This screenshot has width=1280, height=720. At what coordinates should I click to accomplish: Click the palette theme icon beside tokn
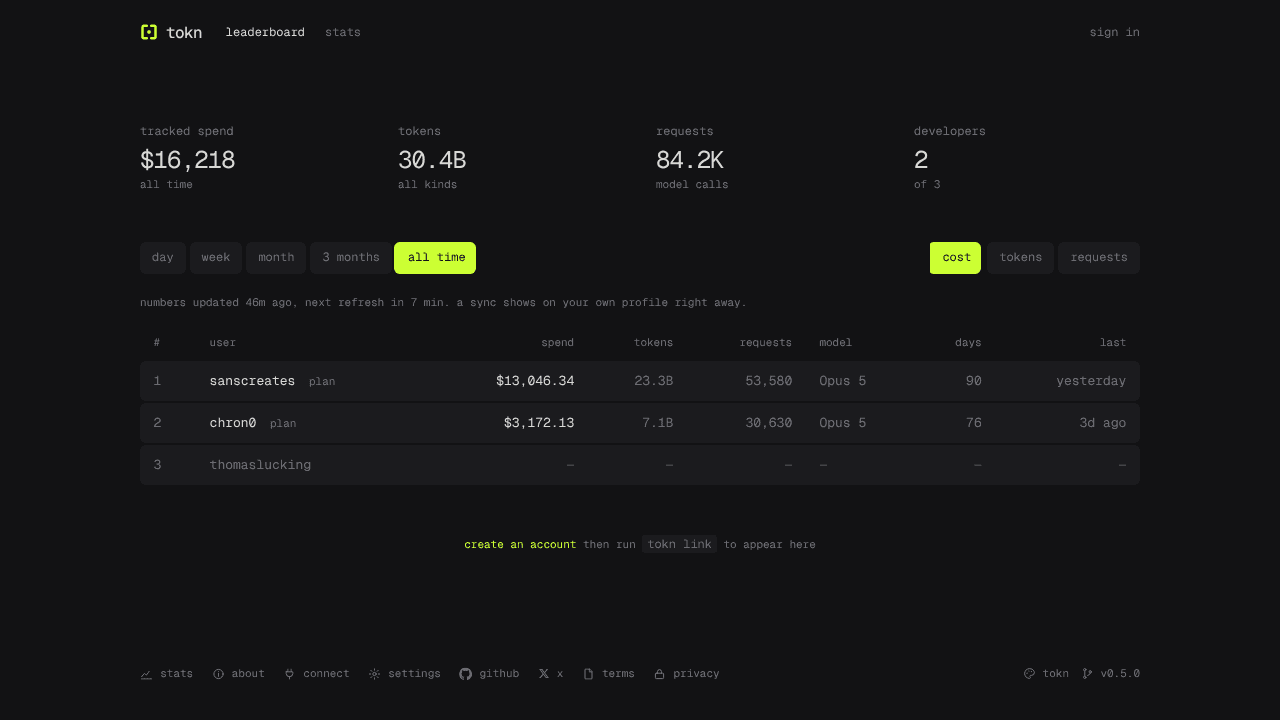pyautogui.click(x=1029, y=674)
